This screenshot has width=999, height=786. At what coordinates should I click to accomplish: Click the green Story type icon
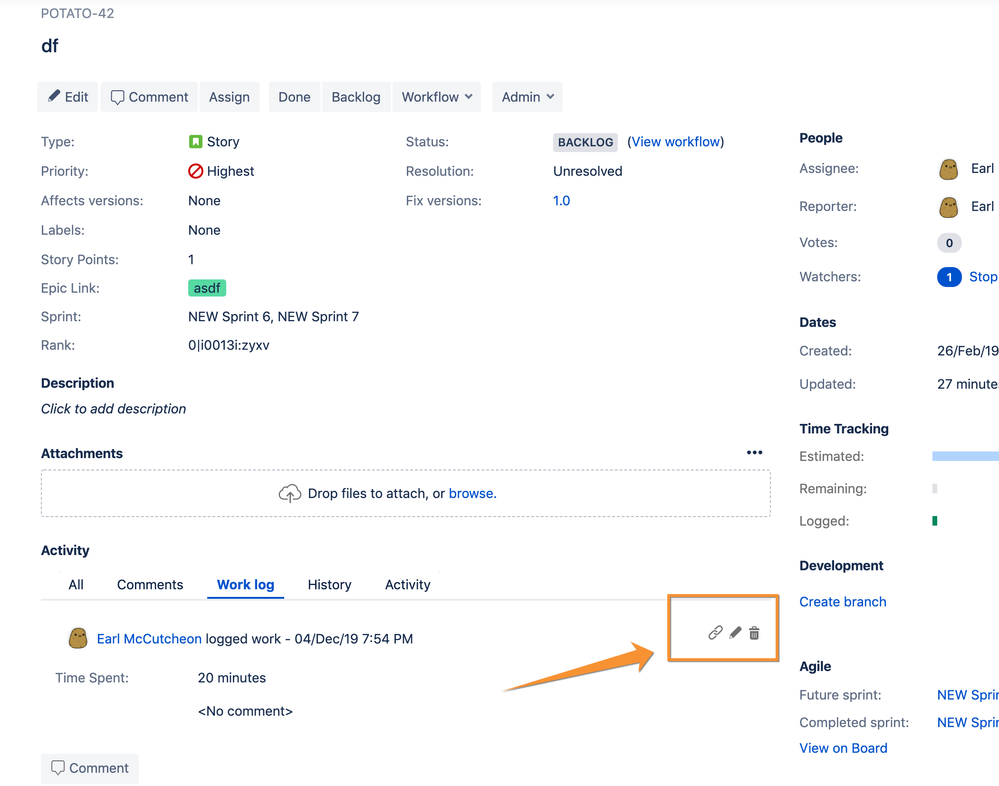tap(196, 141)
